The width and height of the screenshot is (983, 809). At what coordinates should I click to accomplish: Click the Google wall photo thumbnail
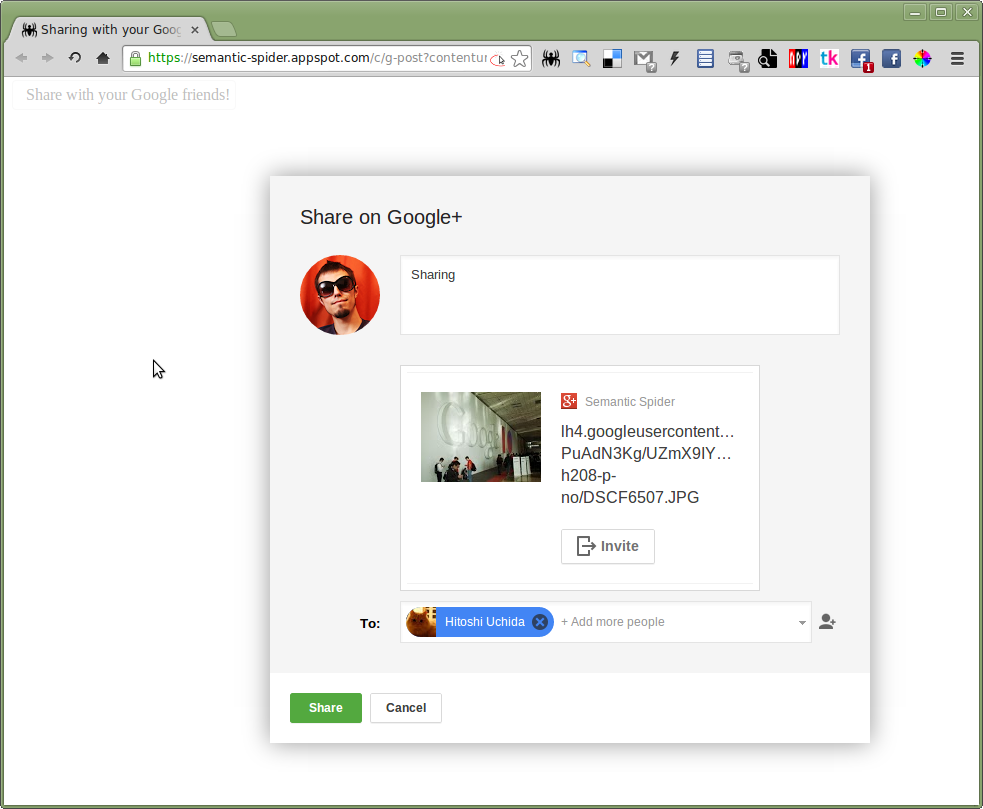[481, 437]
